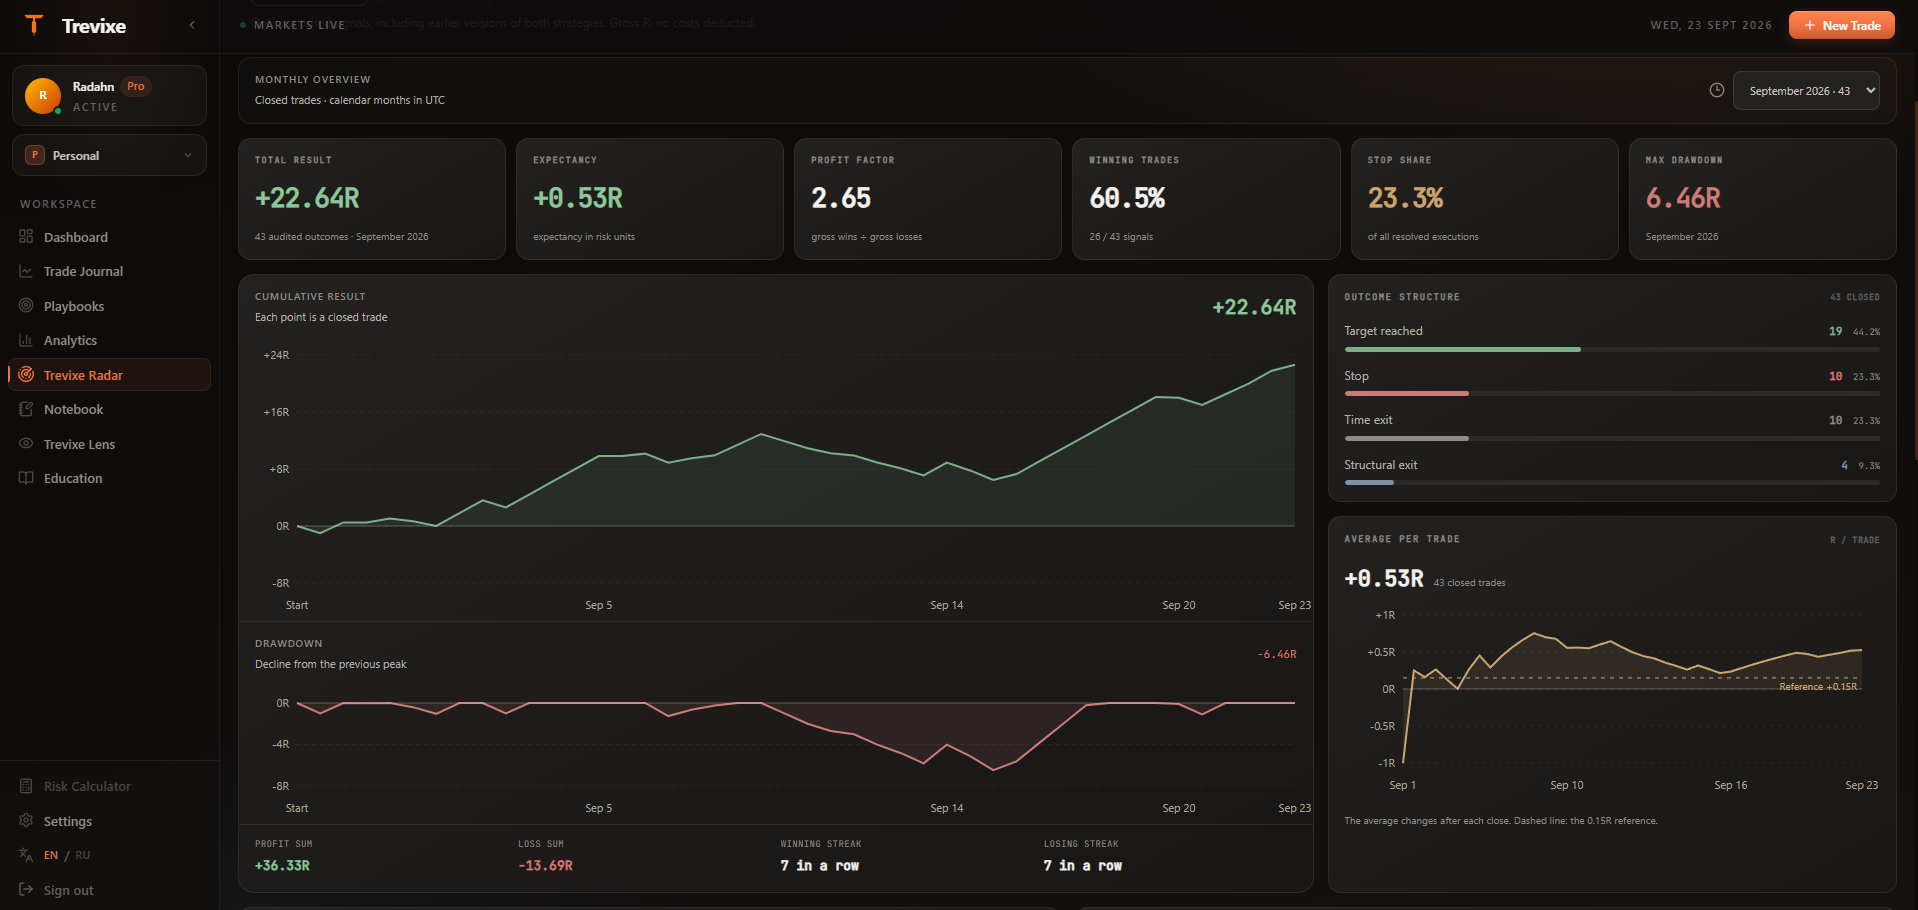Click the page vertical scrollbar
Image resolution: width=1918 pixels, height=910 pixels.
click(x=1914, y=280)
